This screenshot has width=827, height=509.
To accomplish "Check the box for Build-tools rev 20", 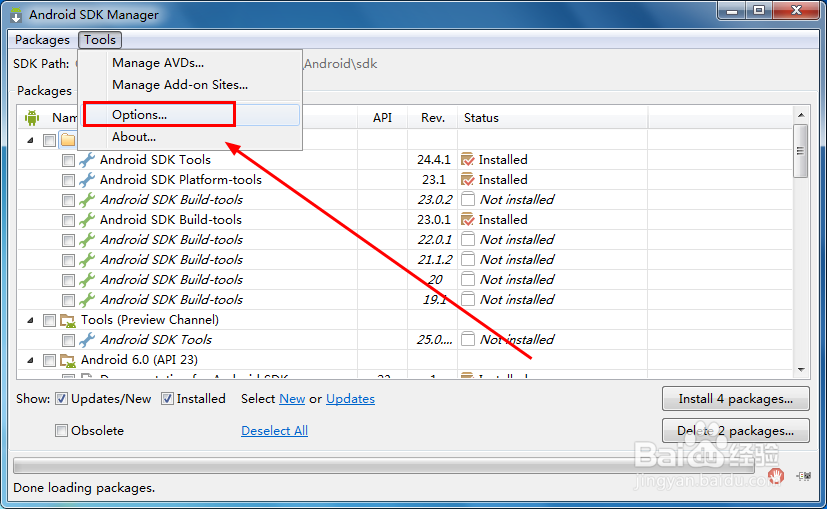I will pos(68,281).
